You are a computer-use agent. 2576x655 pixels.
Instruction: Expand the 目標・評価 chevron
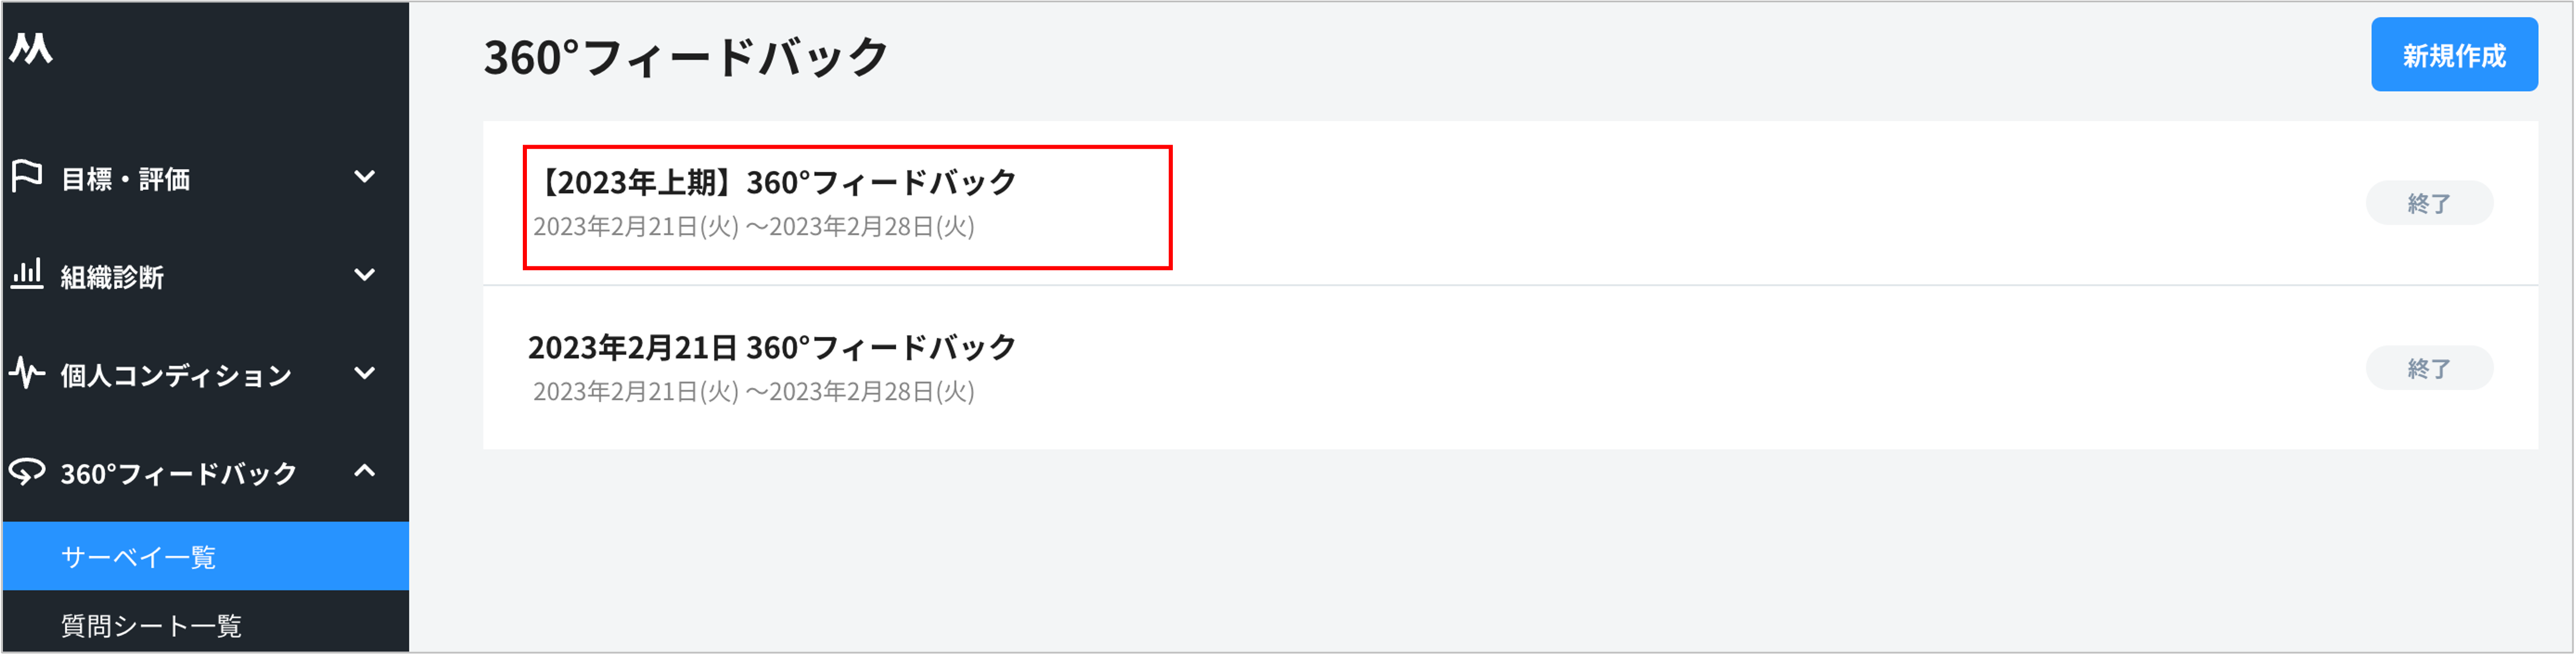365,177
